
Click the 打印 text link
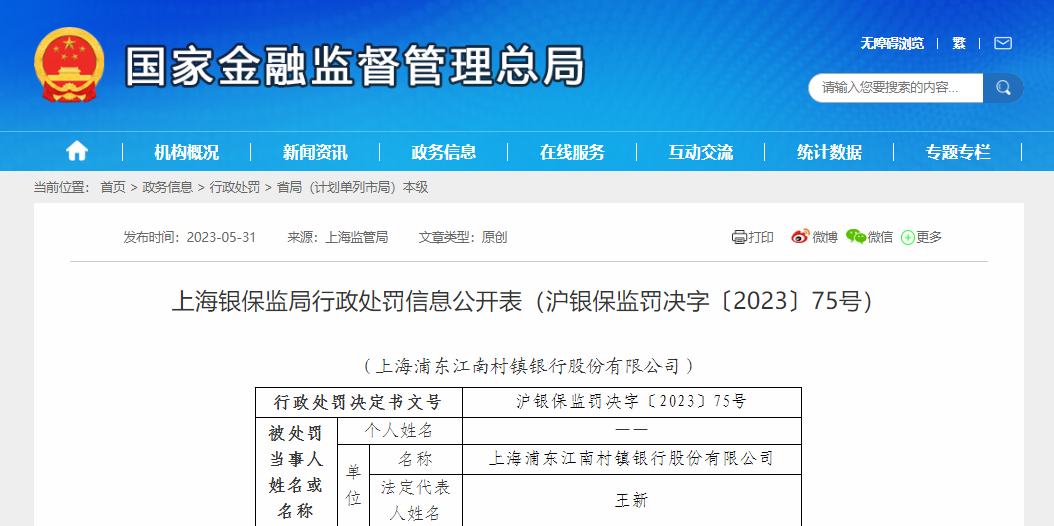pyautogui.click(x=761, y=237)
